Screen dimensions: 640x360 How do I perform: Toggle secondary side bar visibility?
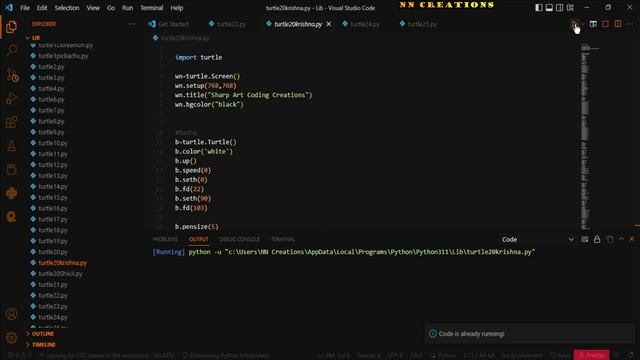[x=560, y=8]
